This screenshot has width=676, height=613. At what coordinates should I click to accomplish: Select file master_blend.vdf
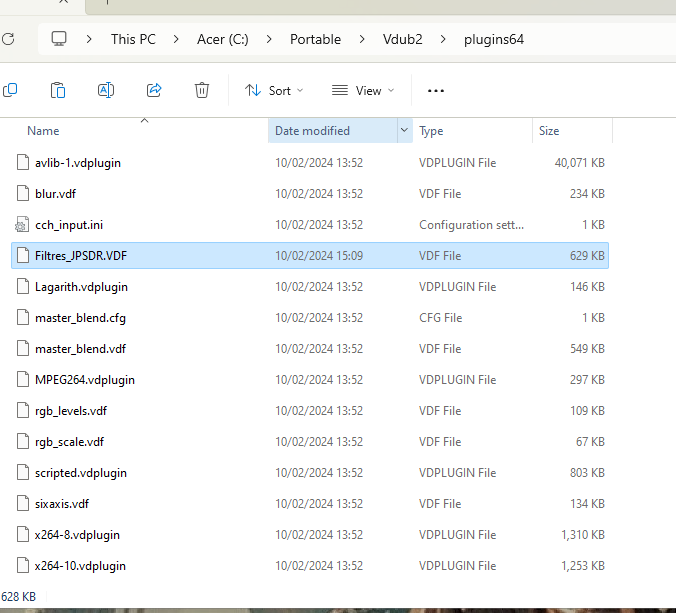310,349
